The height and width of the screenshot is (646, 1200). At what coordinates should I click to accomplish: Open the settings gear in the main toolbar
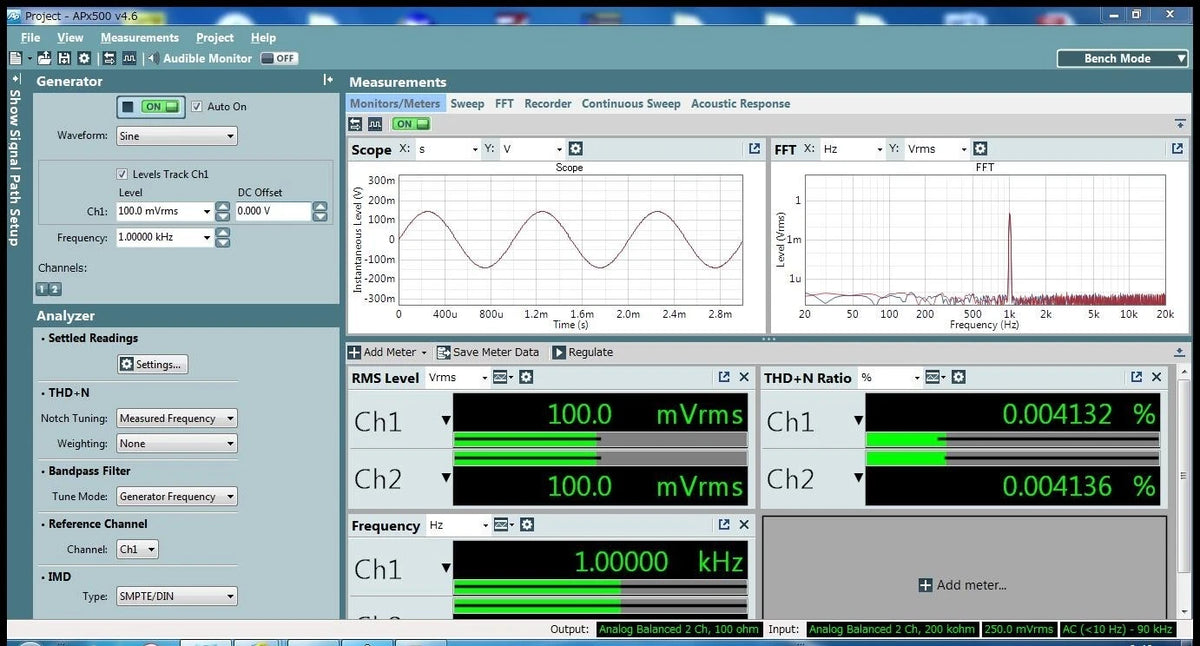click(84, 58)
